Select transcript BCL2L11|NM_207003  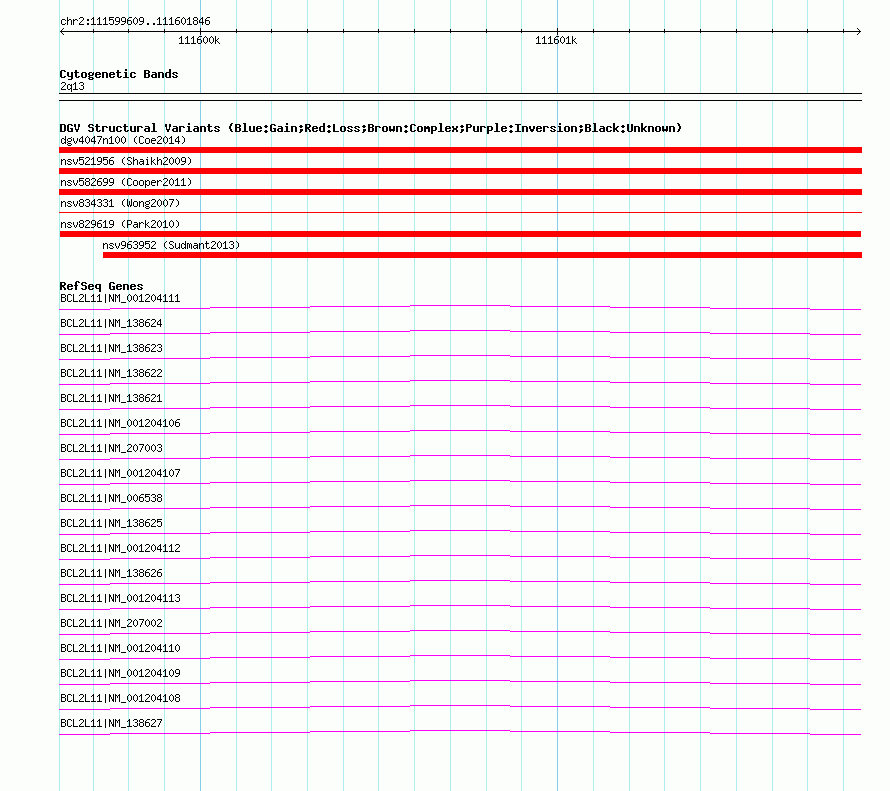[111, 448]
